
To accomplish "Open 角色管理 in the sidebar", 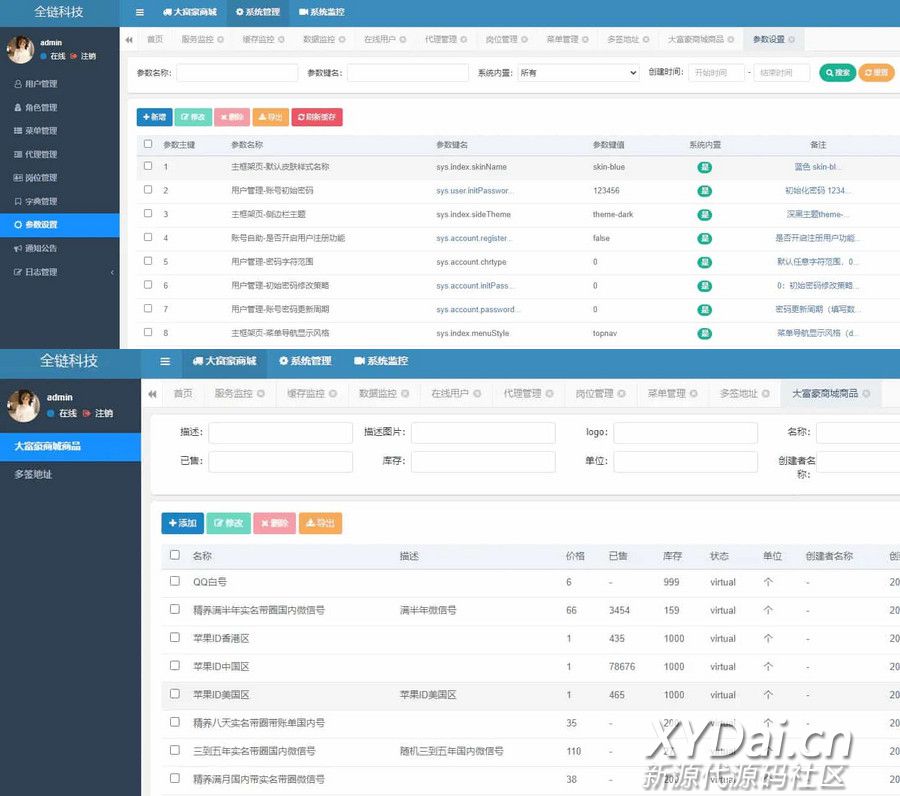I will [x=40, y=107].
